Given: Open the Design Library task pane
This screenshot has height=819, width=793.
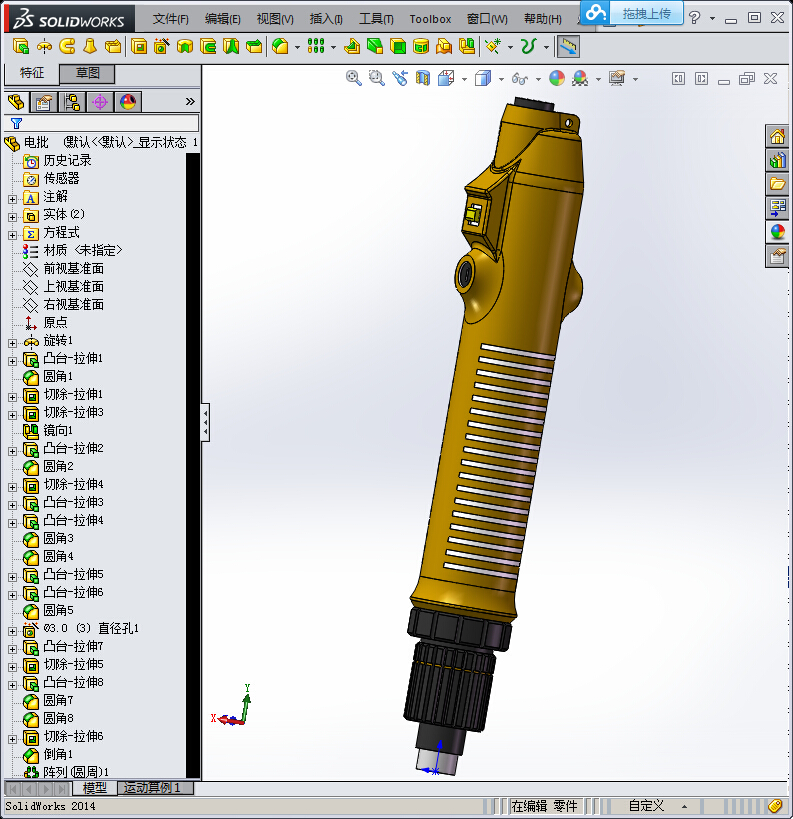Looking at the screenshot, I should point(777,160).
